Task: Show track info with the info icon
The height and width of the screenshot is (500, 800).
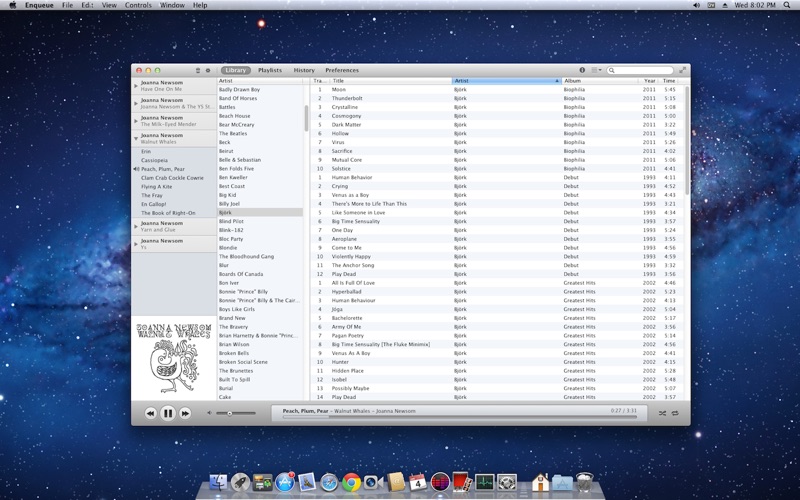Action: tap(582, 70)
